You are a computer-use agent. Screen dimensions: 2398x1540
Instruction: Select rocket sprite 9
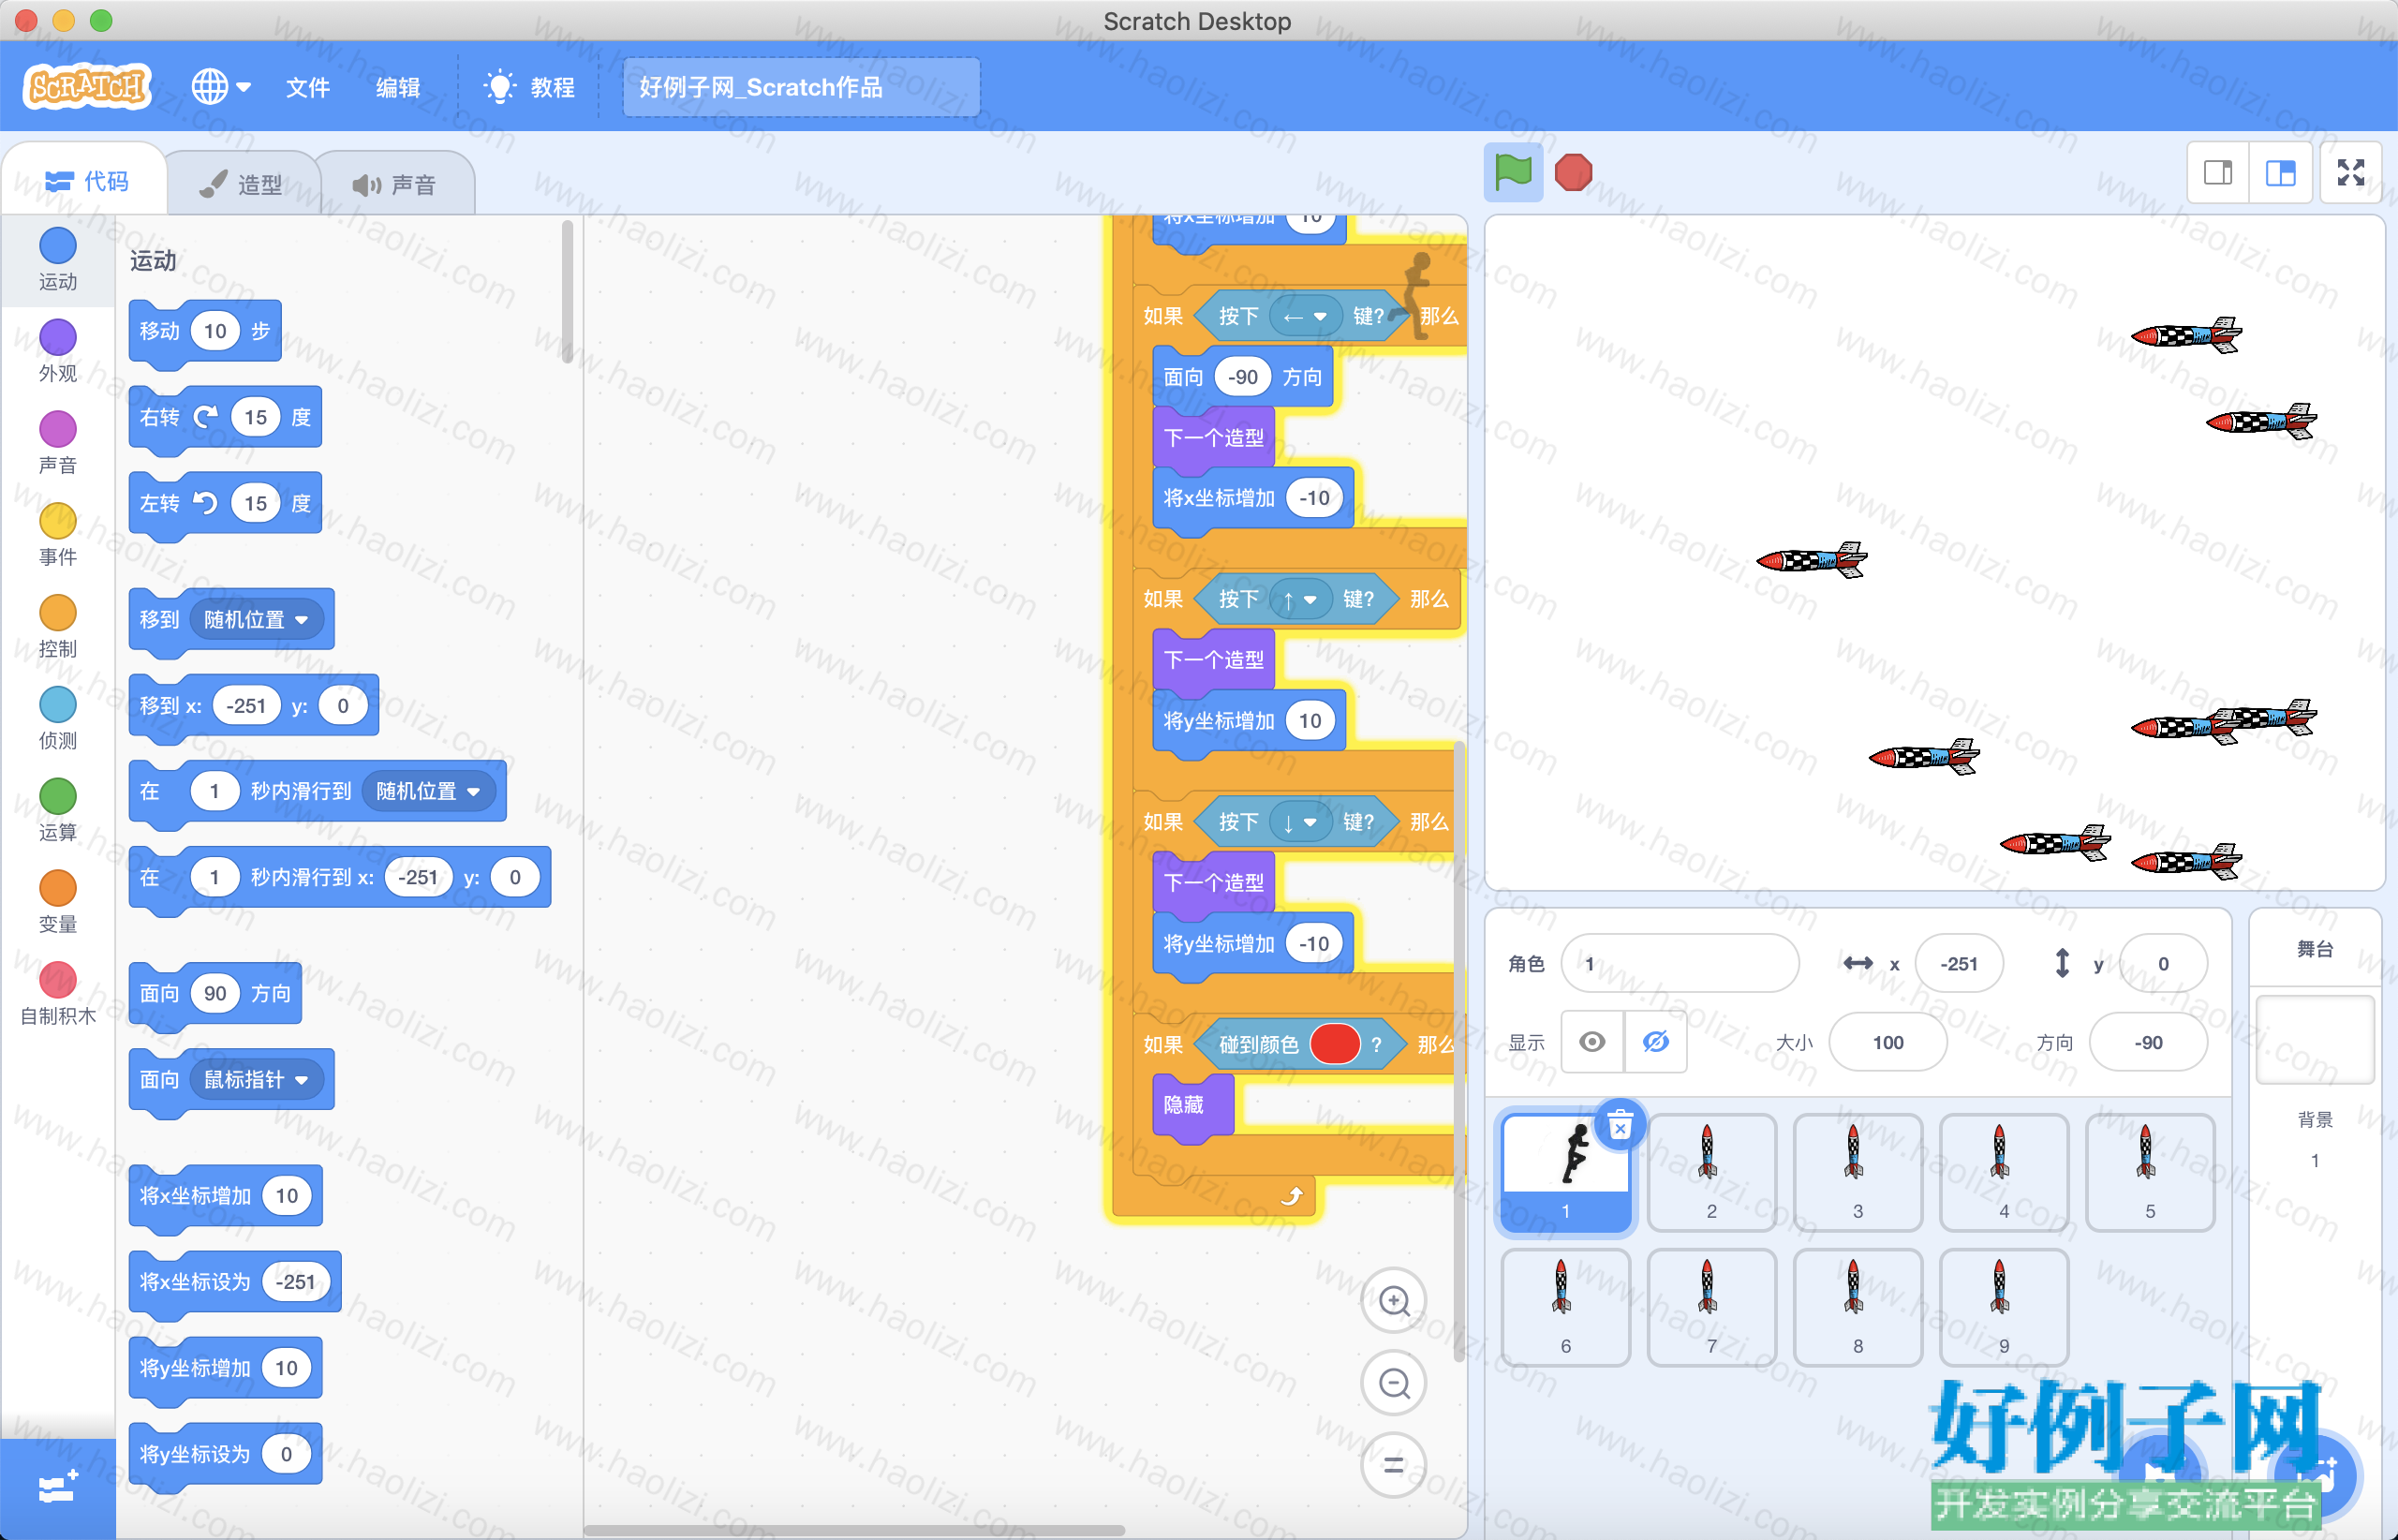pos(2003,1307)
